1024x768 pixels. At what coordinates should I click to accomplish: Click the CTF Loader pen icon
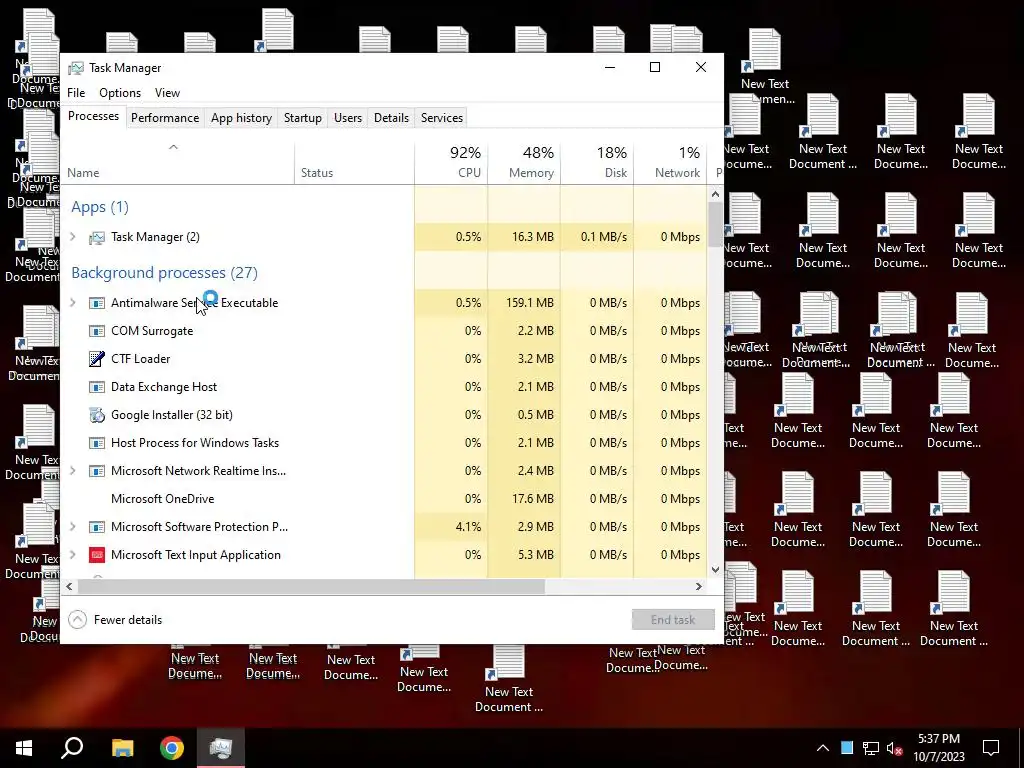(x=97, y=359)
